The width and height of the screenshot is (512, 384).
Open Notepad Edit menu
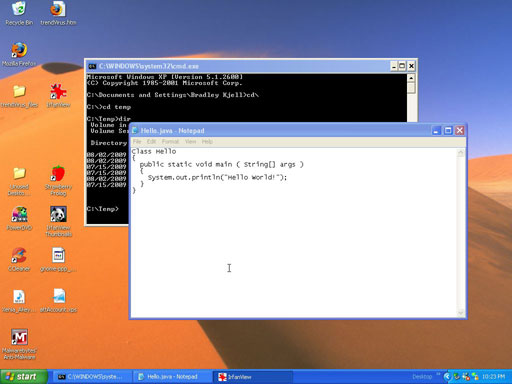(x=151, y=142)
